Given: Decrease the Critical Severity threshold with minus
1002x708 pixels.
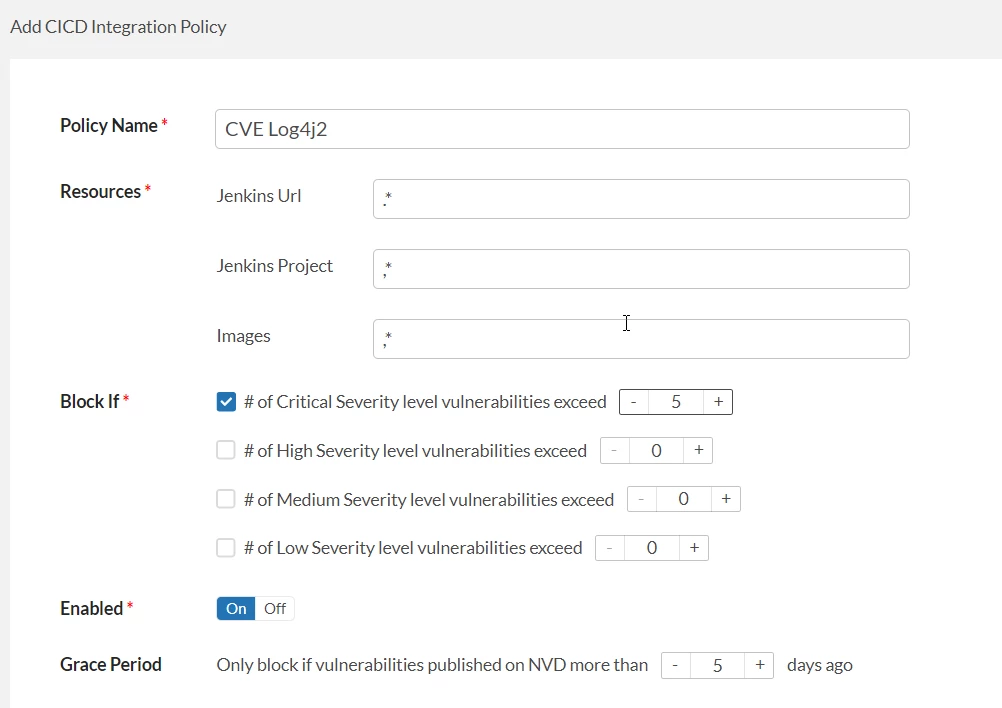Looking at the screenshot, I should point(634,402).
